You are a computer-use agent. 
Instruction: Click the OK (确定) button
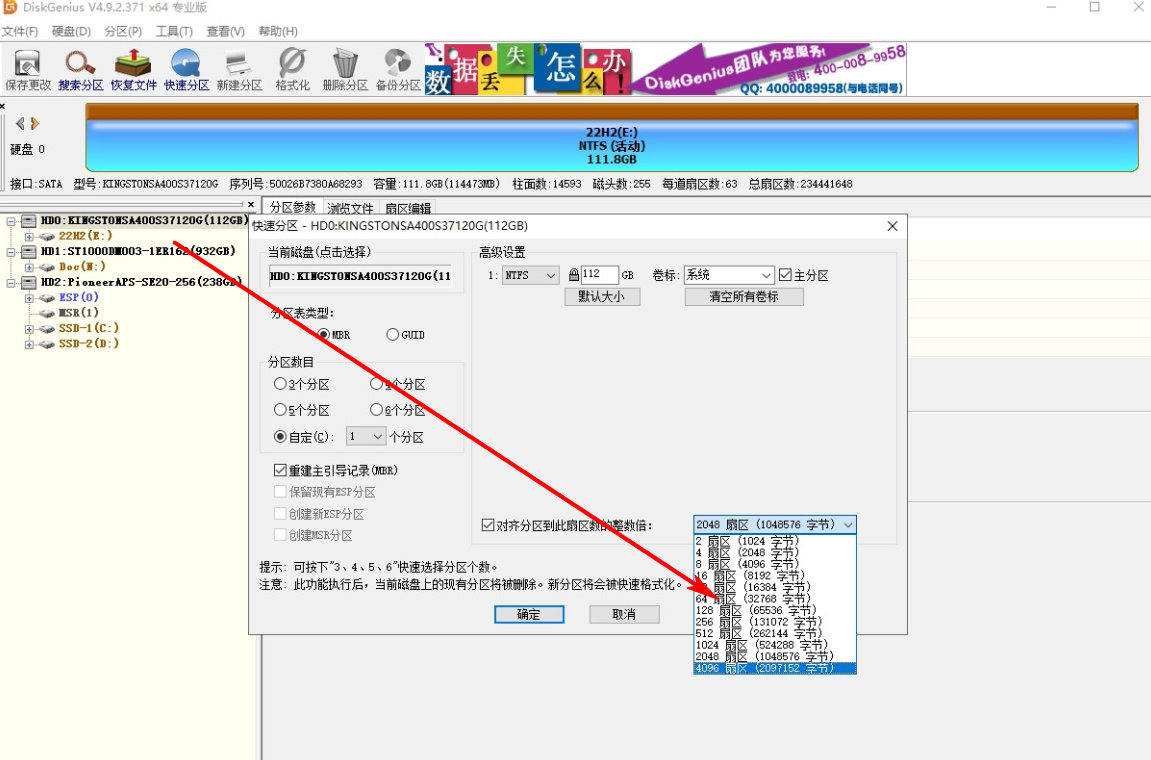click(x=529, y=614)
